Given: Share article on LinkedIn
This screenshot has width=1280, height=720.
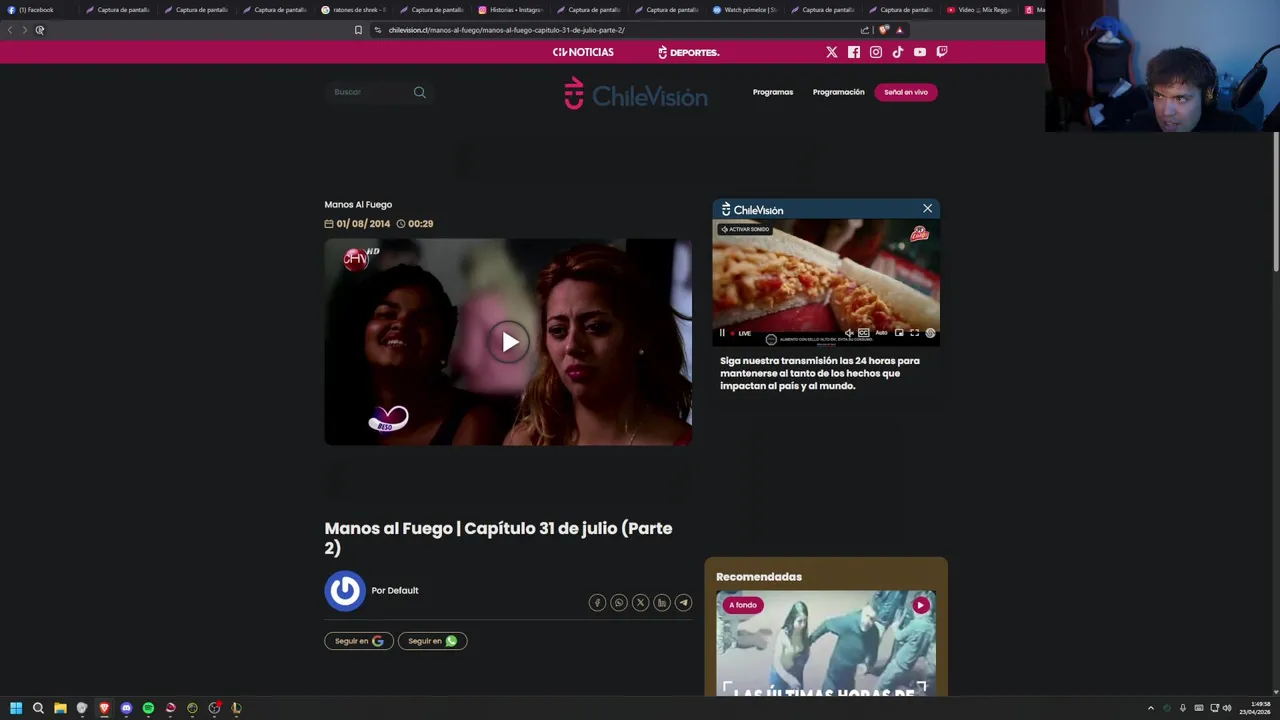Looking at the screenshot, I should pos(662,602).
